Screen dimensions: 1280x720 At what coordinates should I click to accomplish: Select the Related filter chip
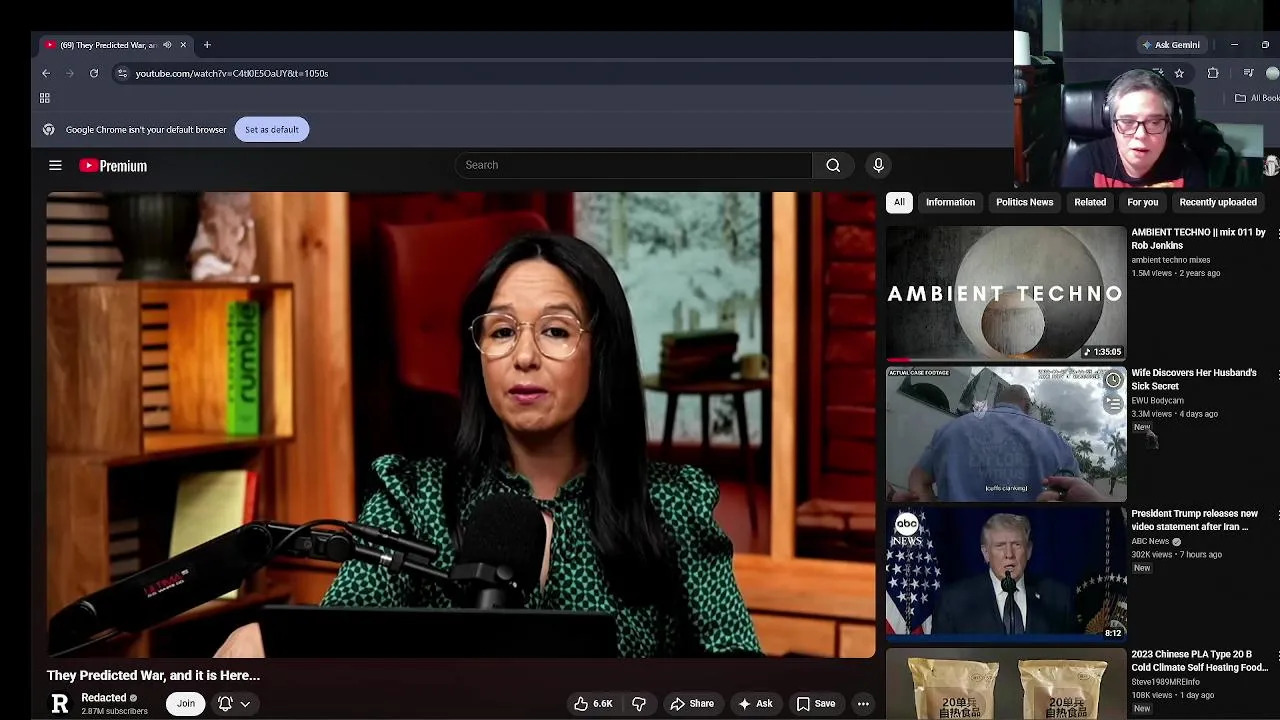point(1090,202)
